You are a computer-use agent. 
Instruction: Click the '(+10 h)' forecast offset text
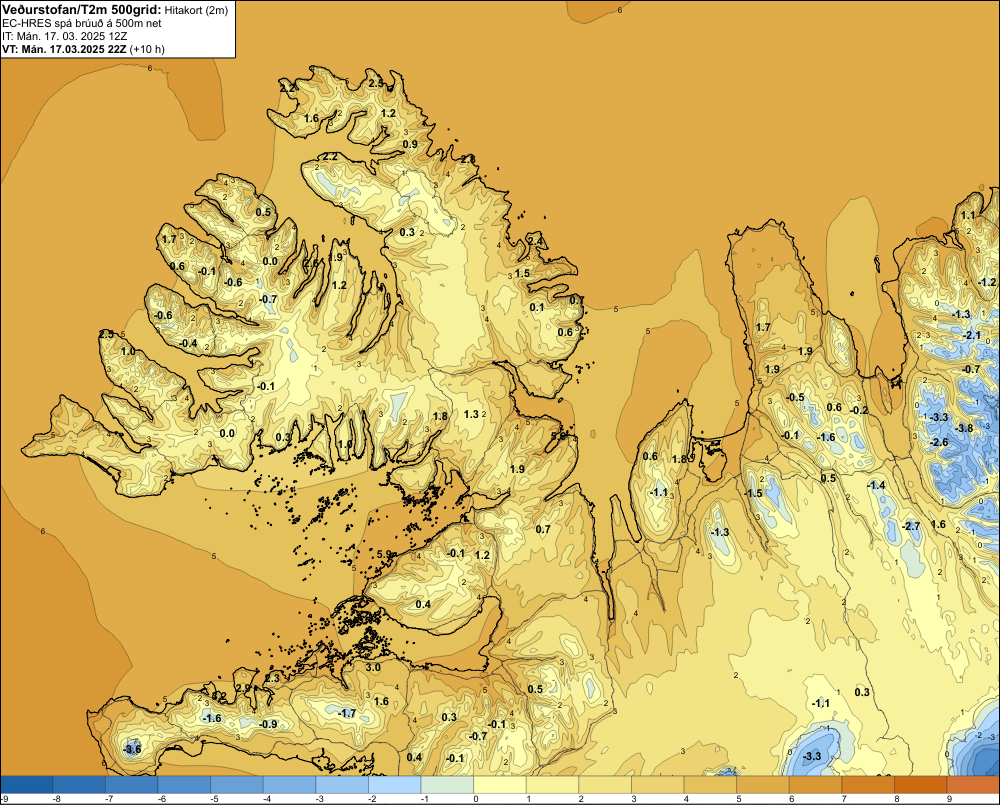tap(147, 49)
